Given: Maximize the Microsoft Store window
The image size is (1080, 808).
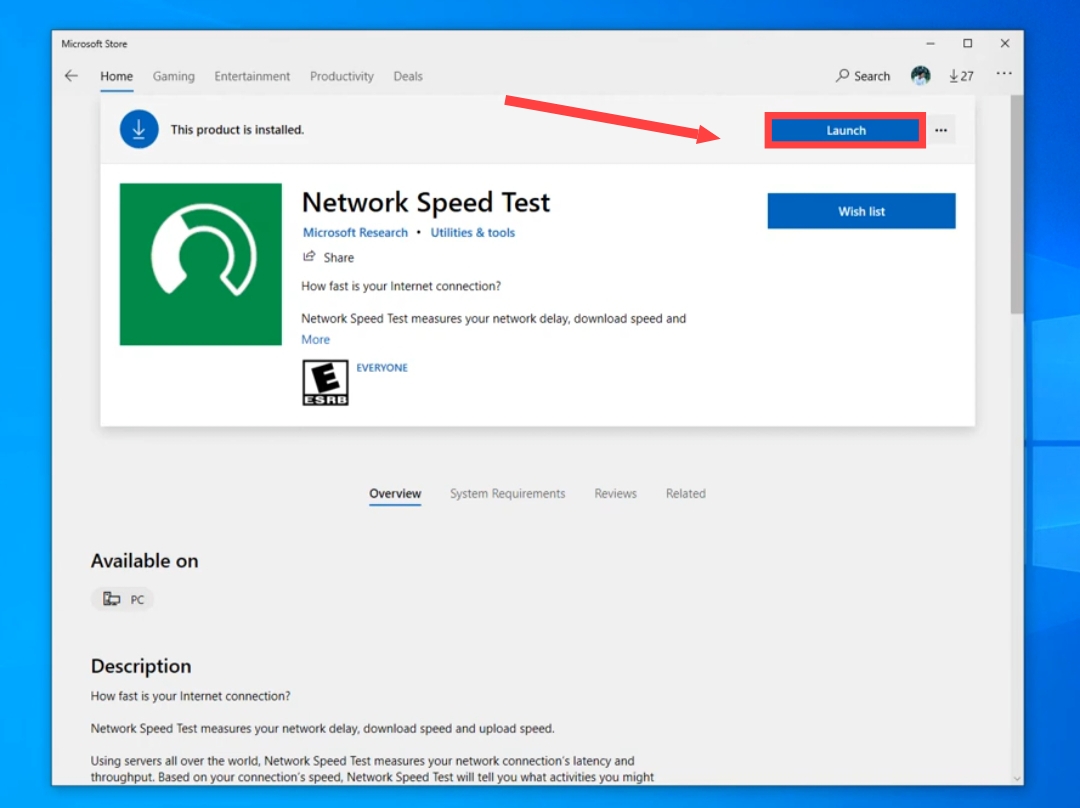Looking at the screenshot, I should coord(968,43).
